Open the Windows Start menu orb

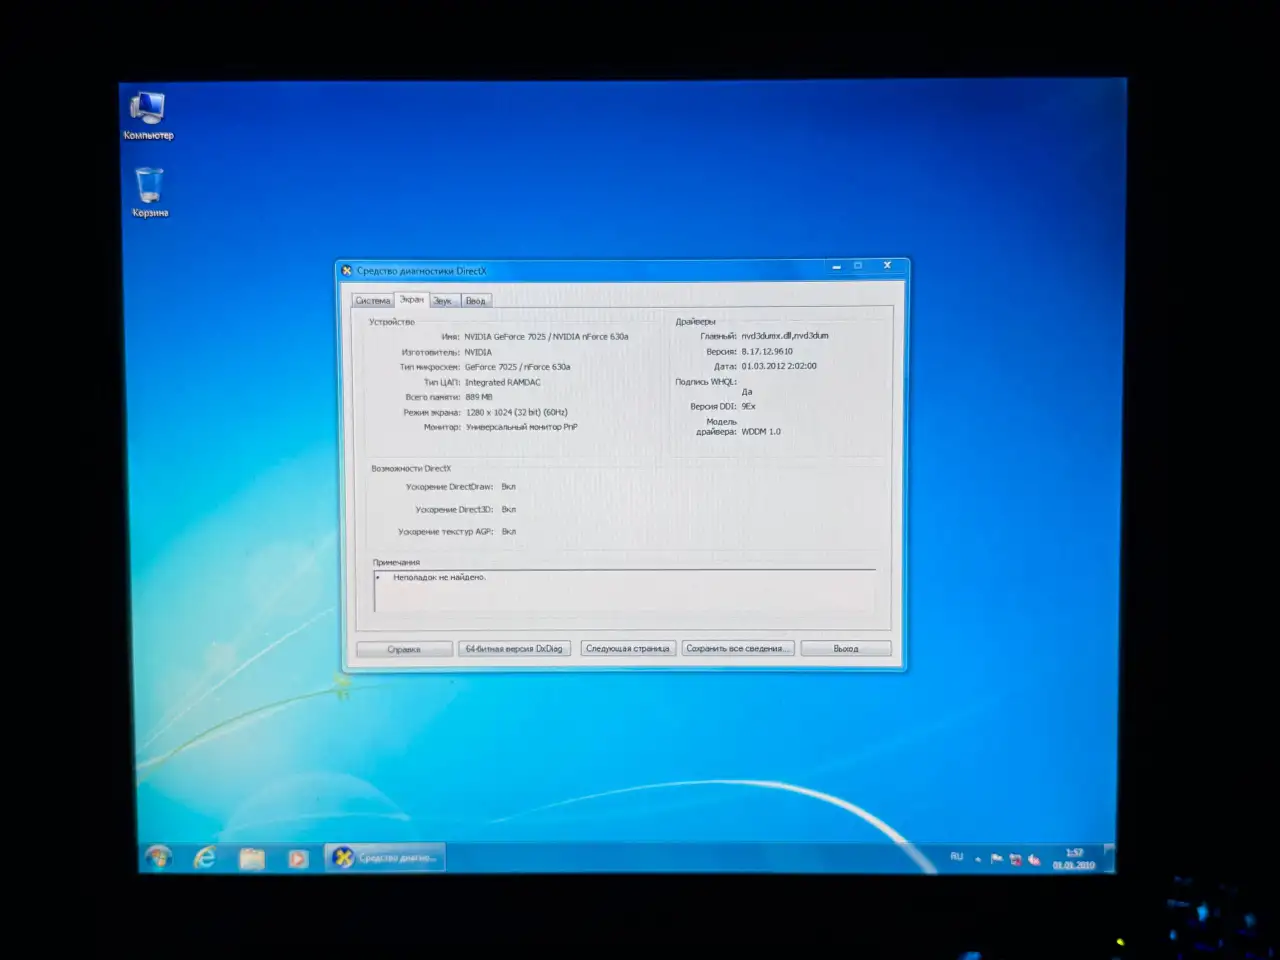158,857
